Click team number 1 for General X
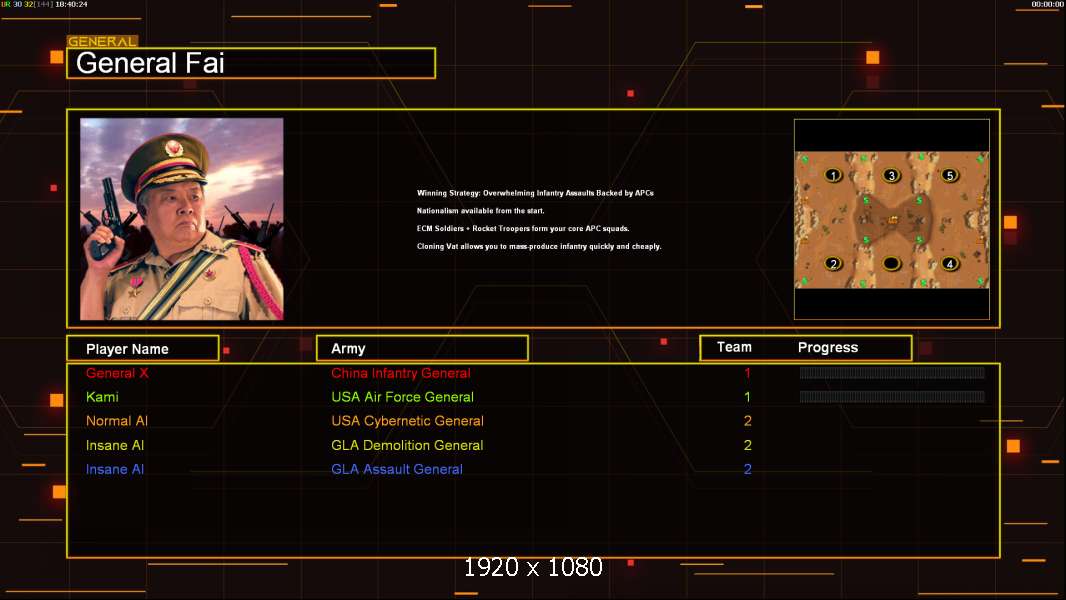The width and height of the screenshot is (1066, 600). click(747, 373)
